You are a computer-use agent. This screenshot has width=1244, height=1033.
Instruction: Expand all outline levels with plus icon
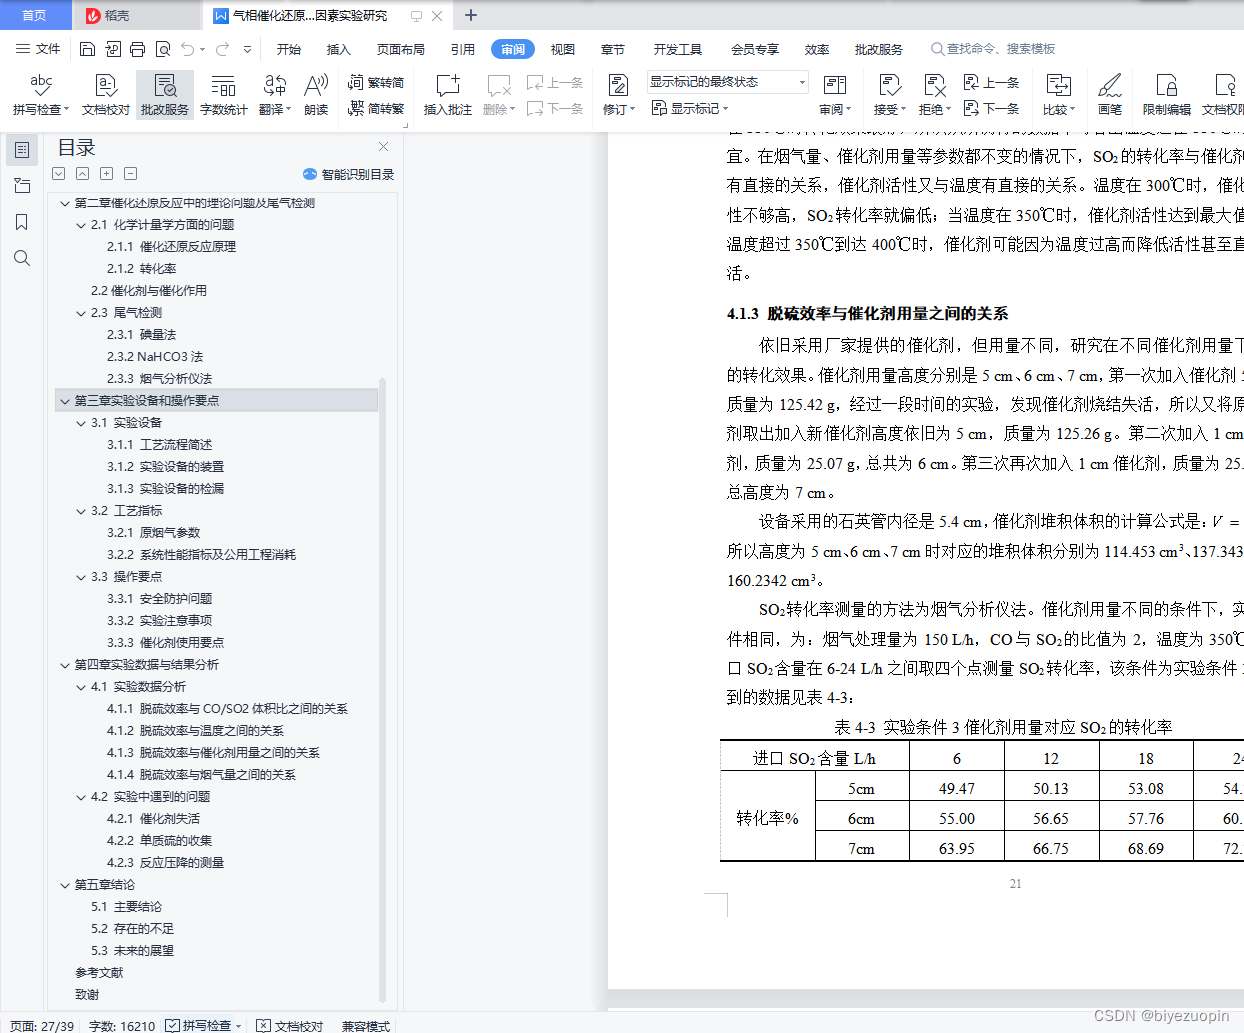[x=107, y=174]
